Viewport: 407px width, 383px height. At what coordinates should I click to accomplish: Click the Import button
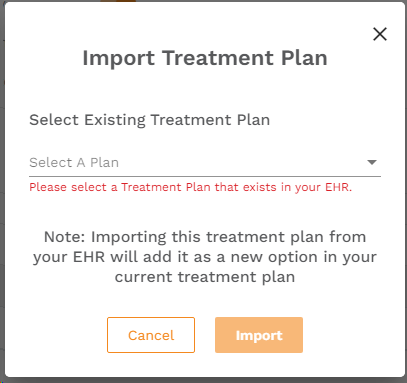coord(259,335)
